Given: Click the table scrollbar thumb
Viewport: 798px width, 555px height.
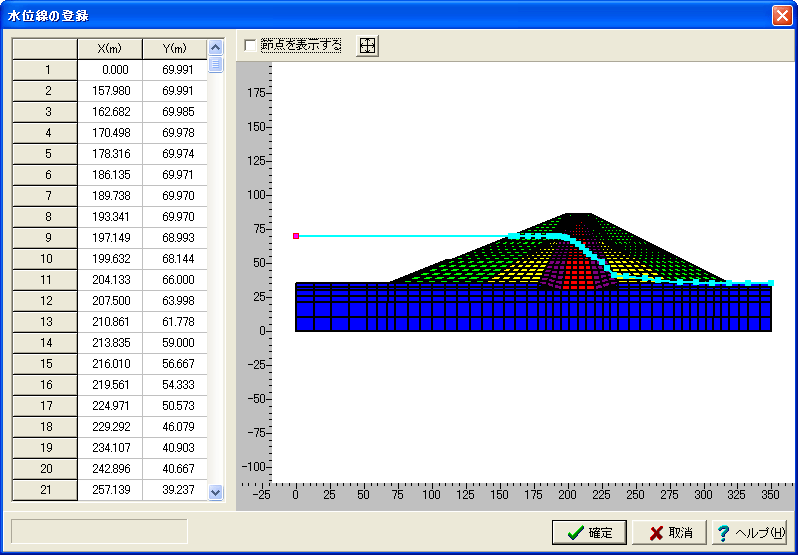Looking at the screenshot, I should (216, 64).
